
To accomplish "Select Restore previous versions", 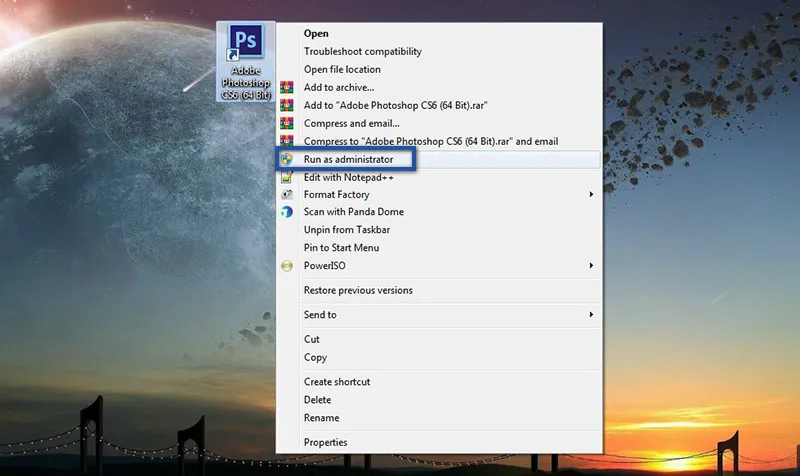I will tap(358, 291).
